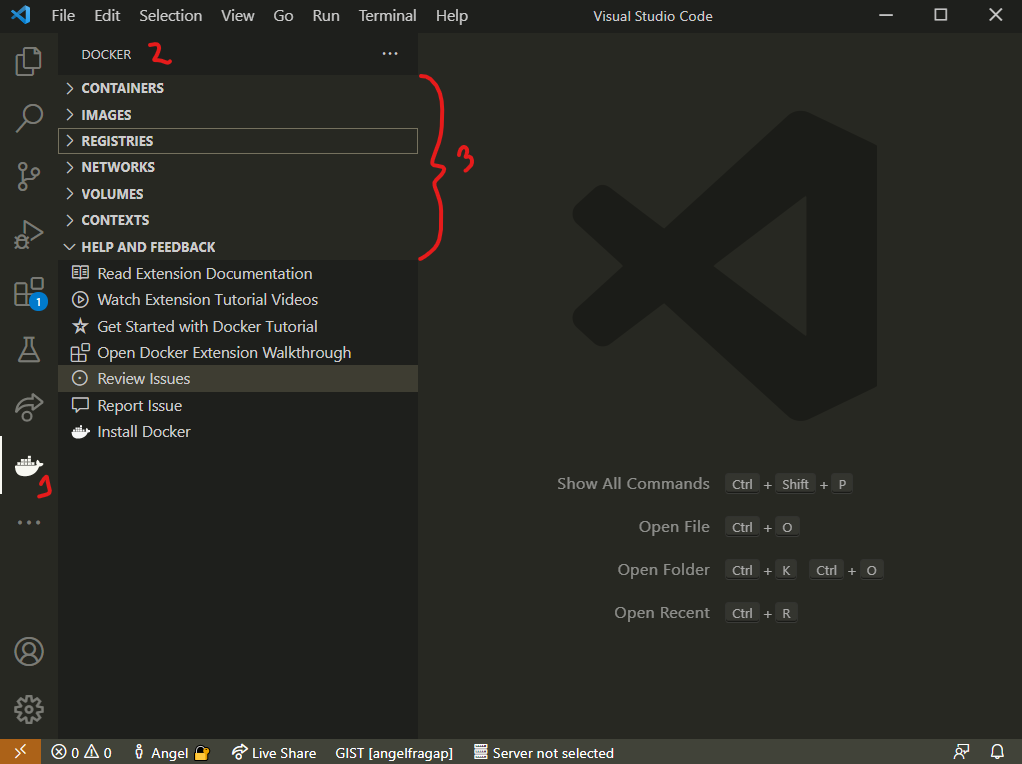Click the DOCKER panel title

click(x=106, y=55)
